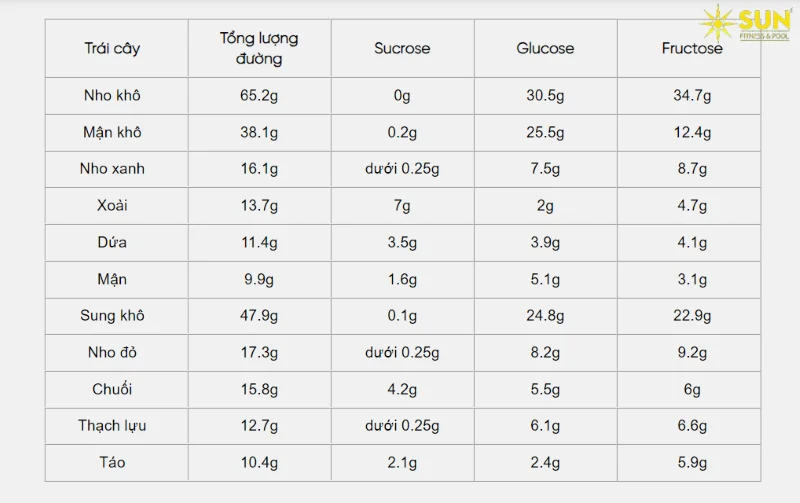Screen dimensions: 800x503
Task: Click the Táo fruit cell
Action: pos(112,462)
